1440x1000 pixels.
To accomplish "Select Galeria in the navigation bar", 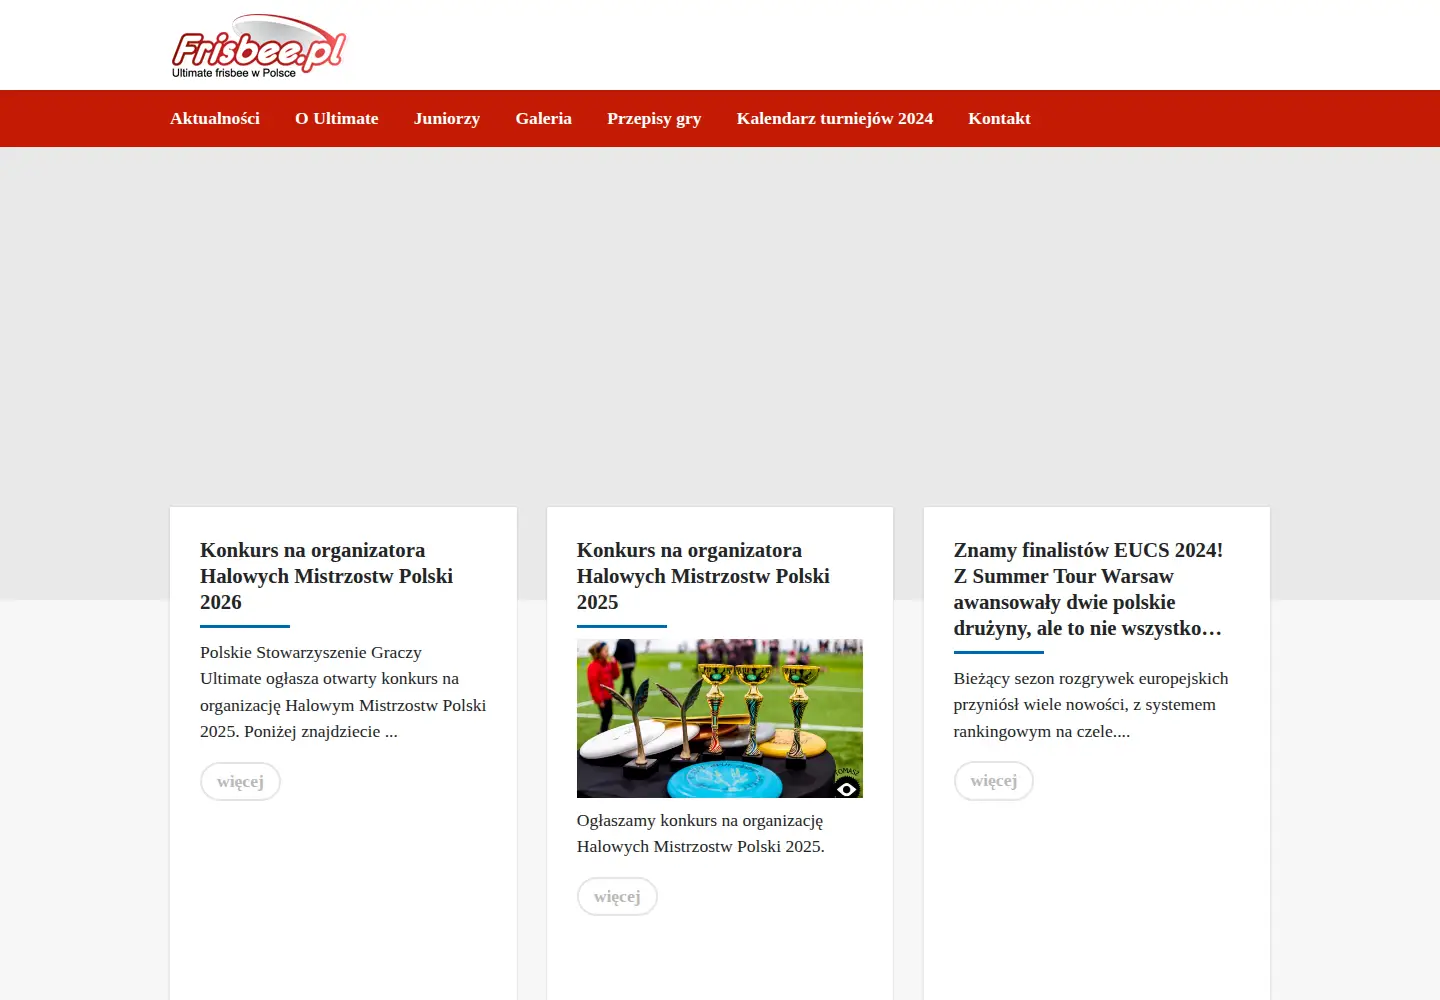I will click(544, 118).
